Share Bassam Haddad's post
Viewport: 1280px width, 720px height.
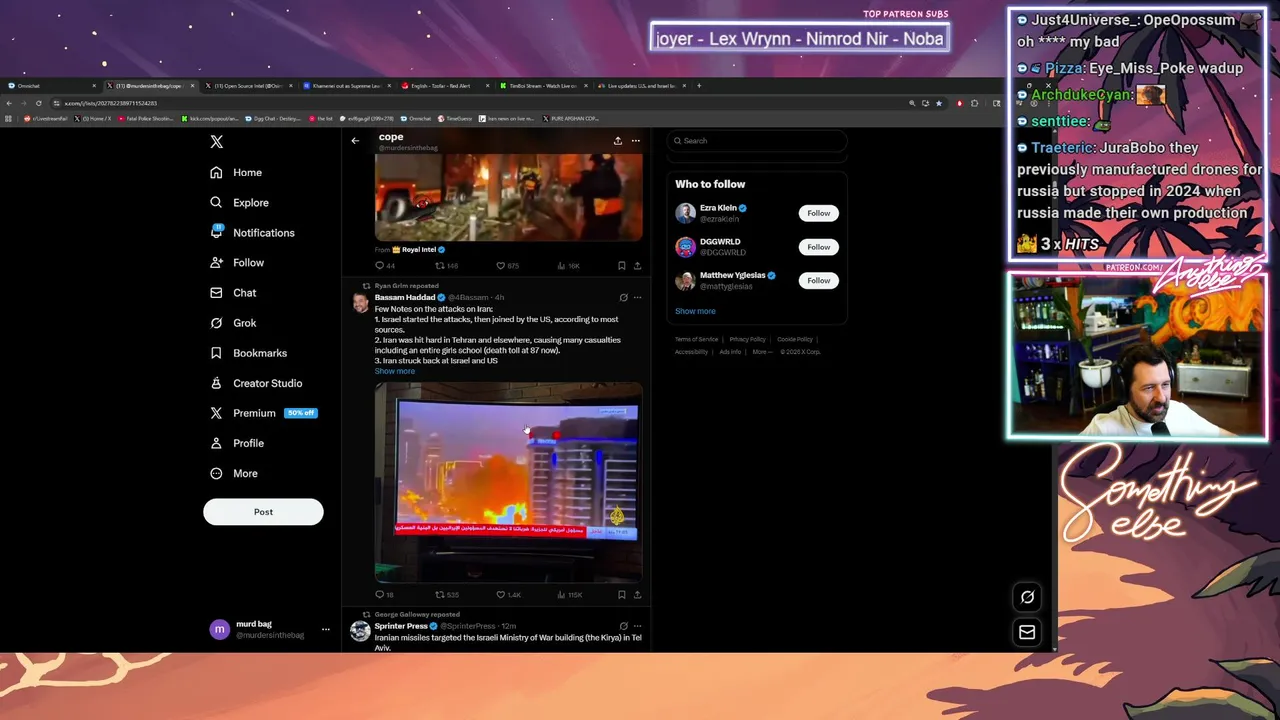pos(637,595)
